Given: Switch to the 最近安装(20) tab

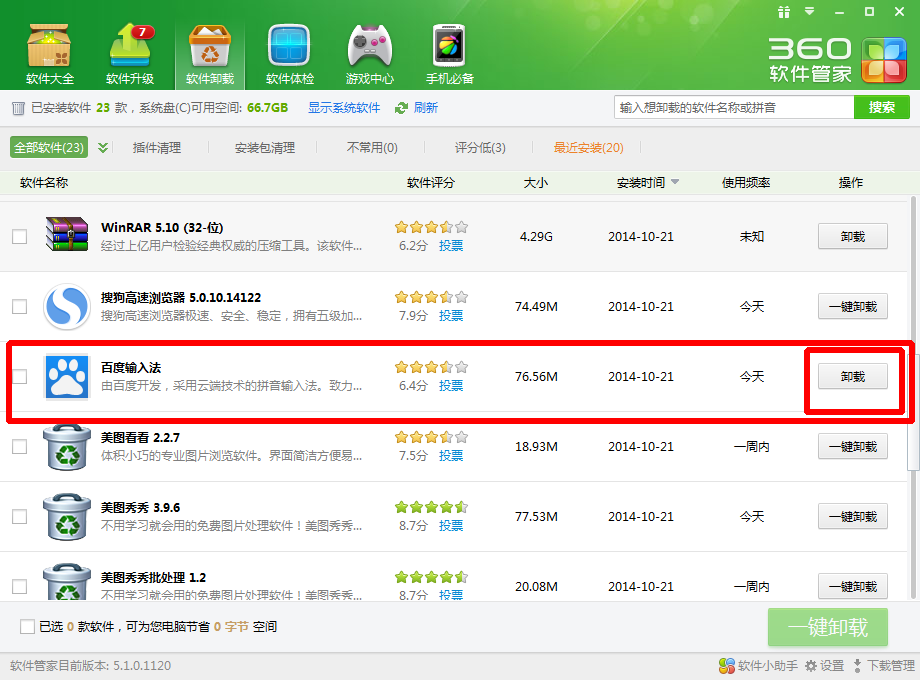Looking at the screenshot, I should [588, 148].
